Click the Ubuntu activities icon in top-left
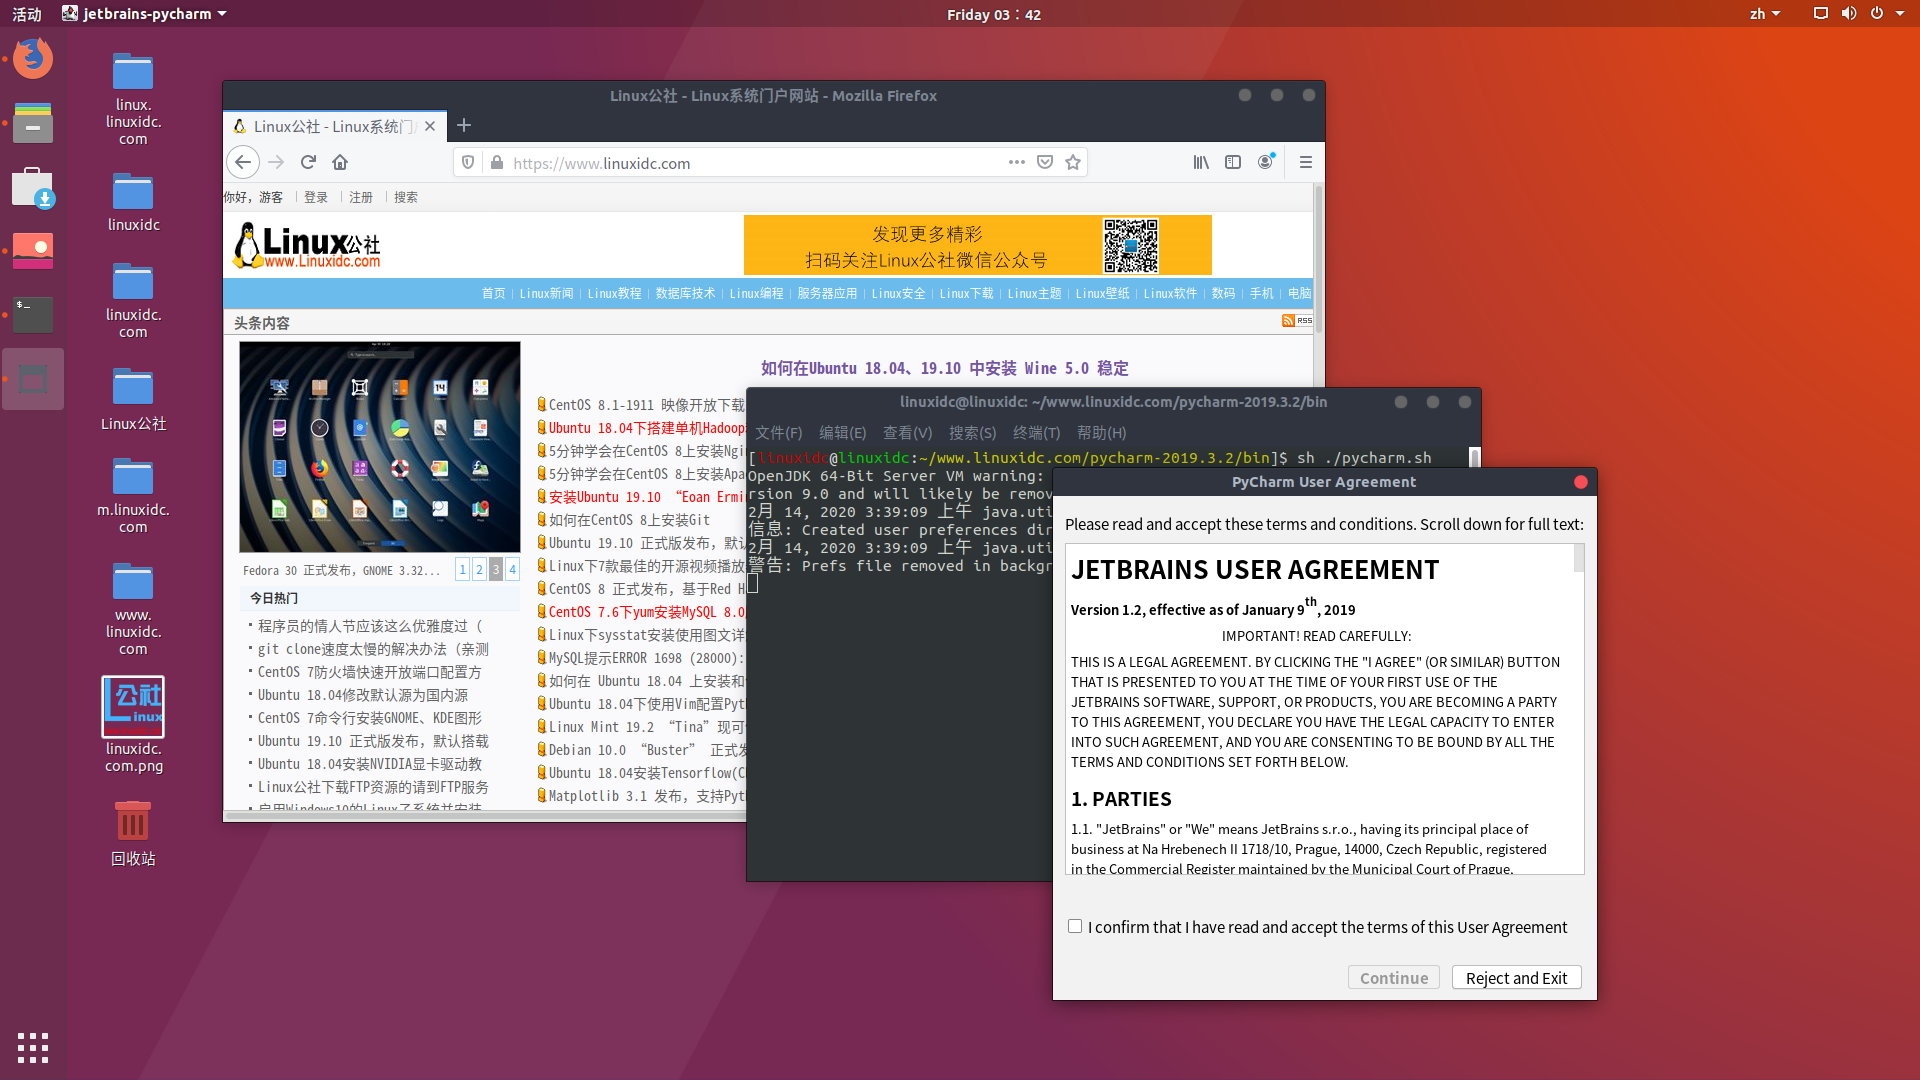 point(26,13)
